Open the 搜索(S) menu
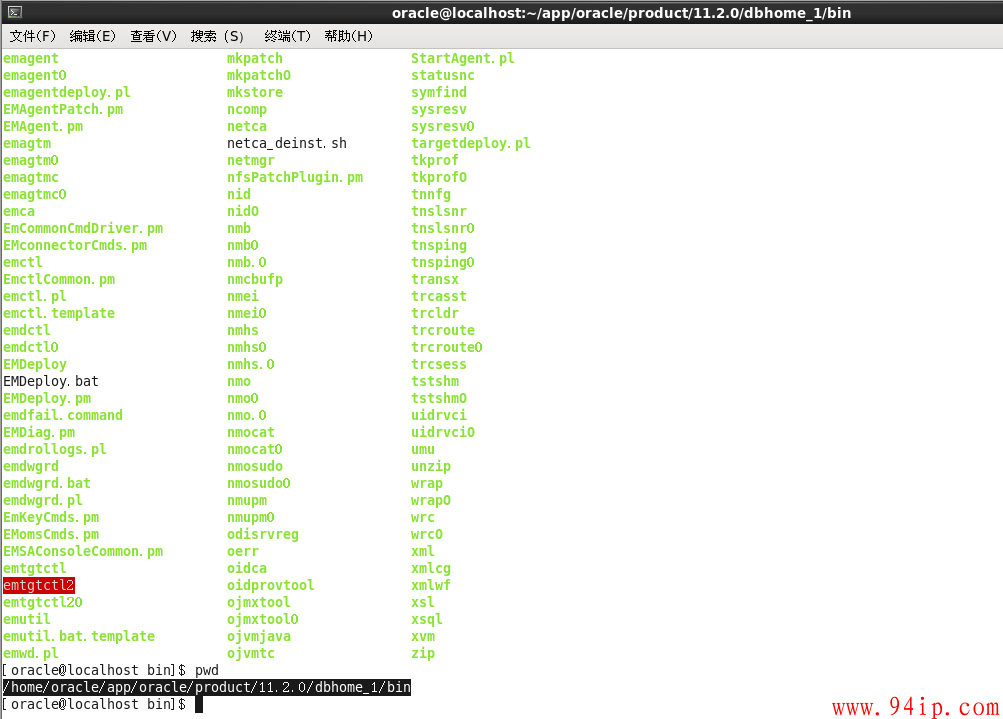 pos(217,36)
